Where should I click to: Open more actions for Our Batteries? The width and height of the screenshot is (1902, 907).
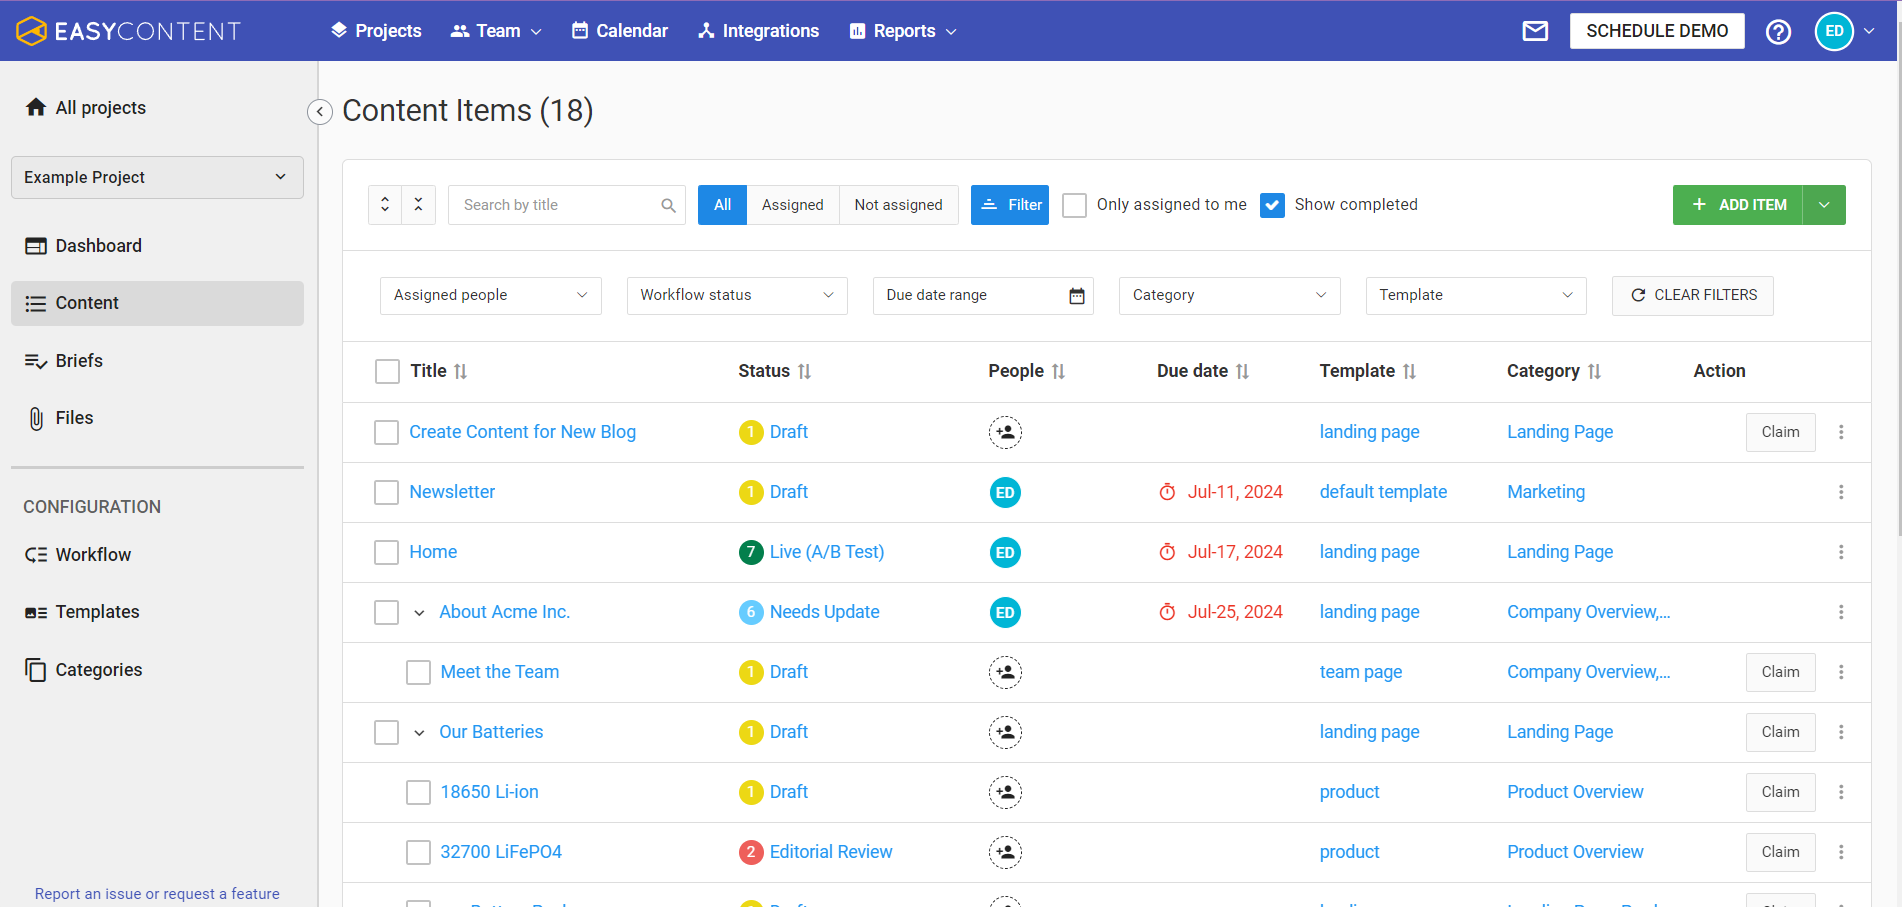pyautogui.click(x=1841, y=732)
